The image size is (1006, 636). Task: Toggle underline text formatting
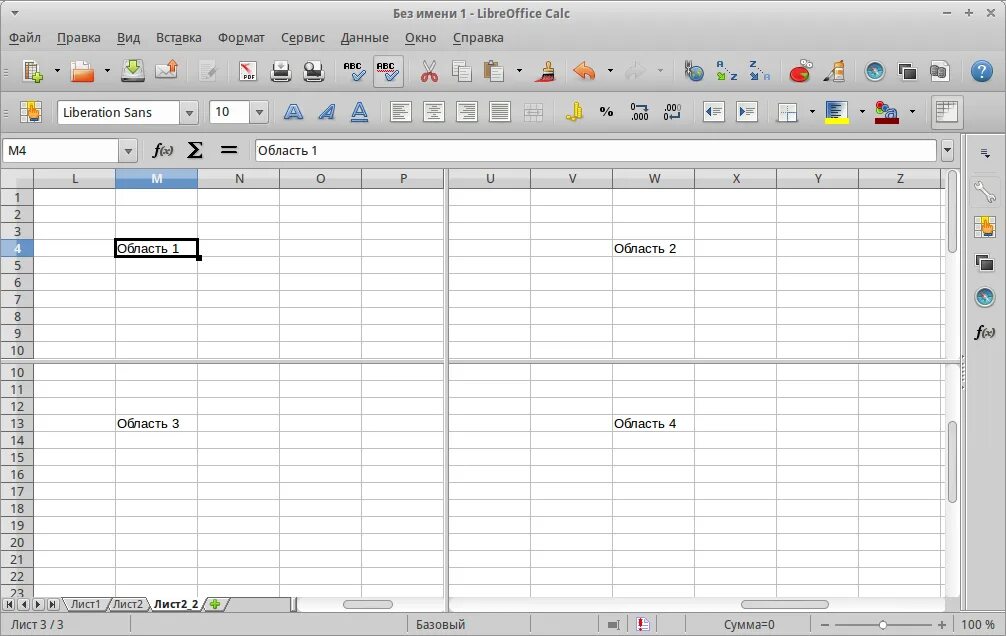(x=360, y=112)
